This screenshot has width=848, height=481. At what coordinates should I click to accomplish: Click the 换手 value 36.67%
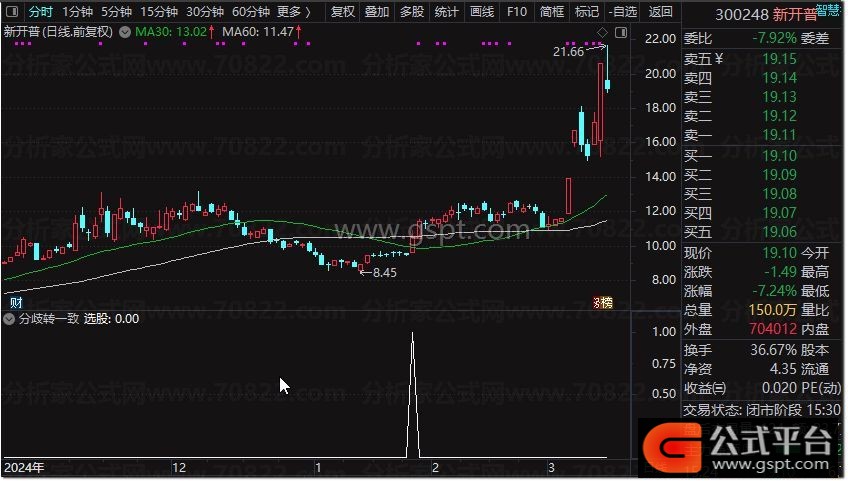click(x=773, y=350)
